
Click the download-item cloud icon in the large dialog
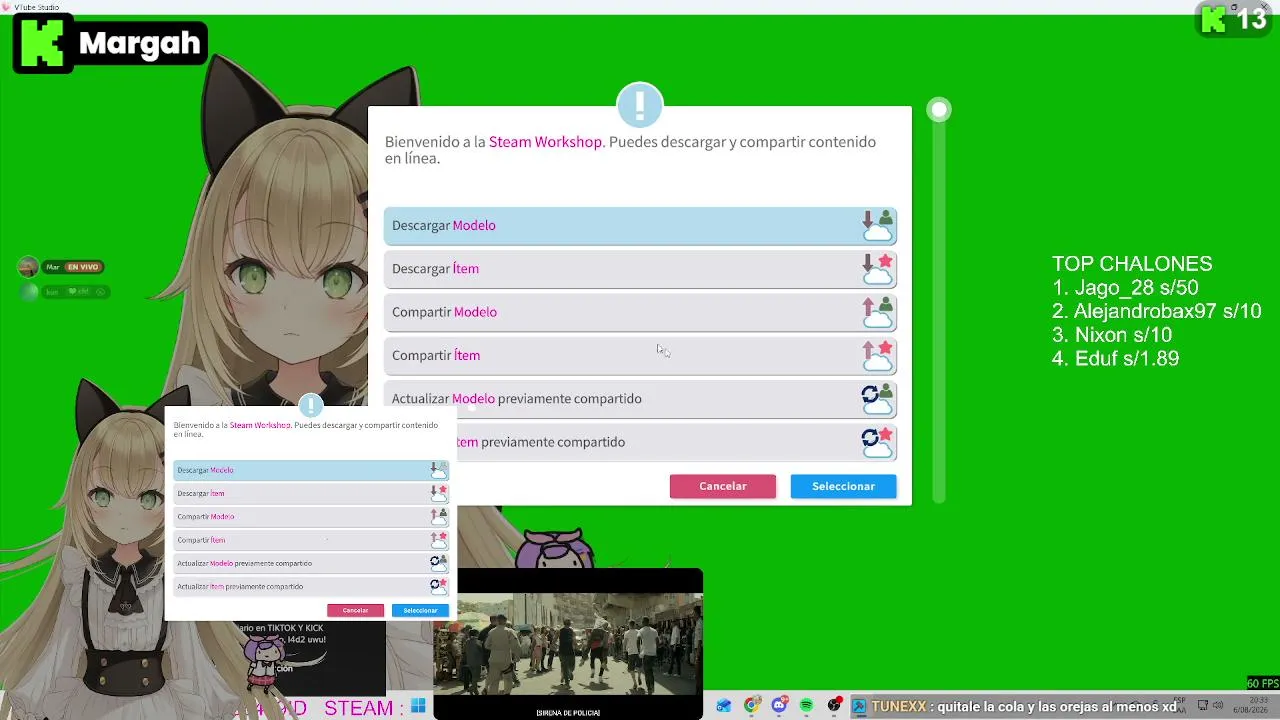[878, 269]
